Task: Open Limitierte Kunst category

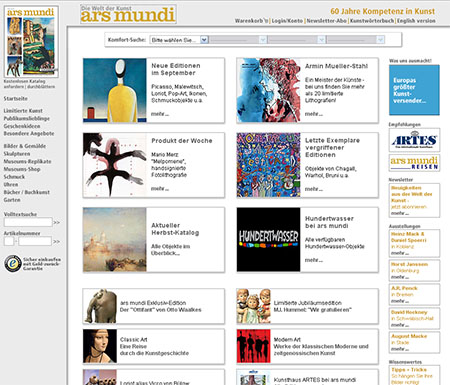Action: [23, 111]
